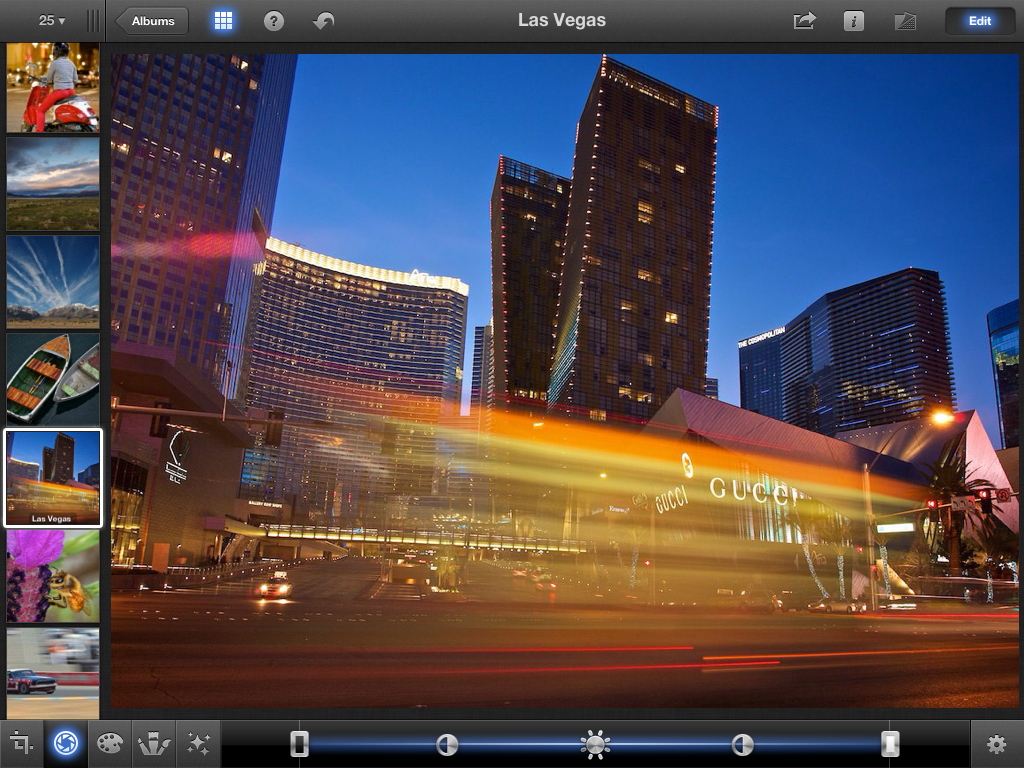
Task: Toggle Edit mode off
Action: pos(979,21)
